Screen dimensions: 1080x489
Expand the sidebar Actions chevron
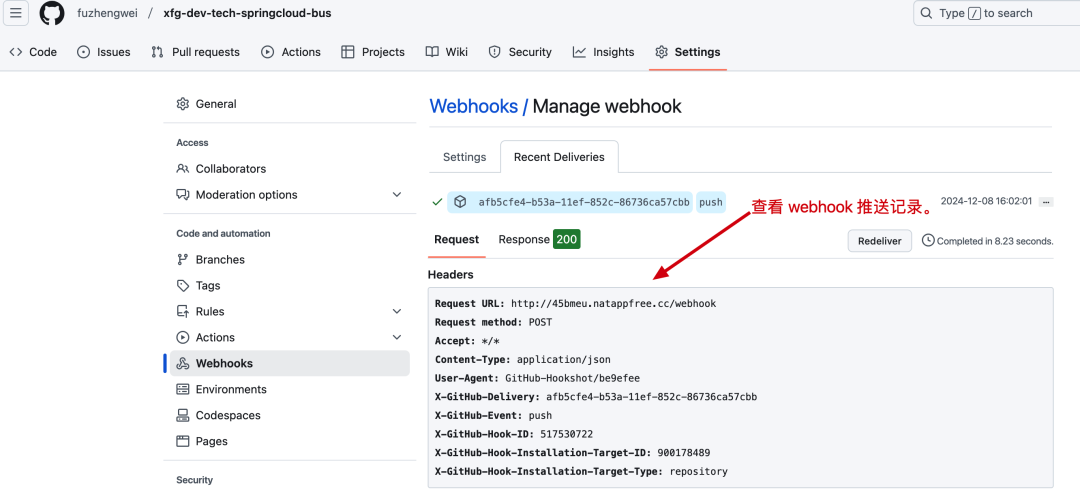[397, 337]
